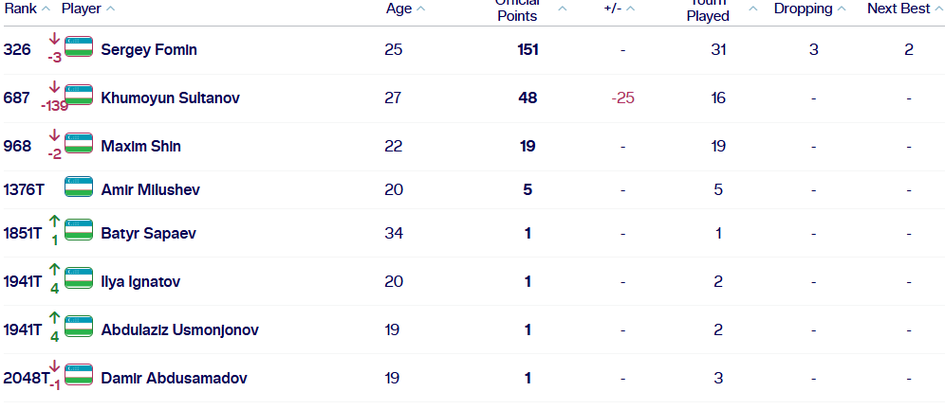The height and width of the screenshot is (409, 945).
Task: Click the flag icon beside Ilya Ignatov
Action: point(79,279)
